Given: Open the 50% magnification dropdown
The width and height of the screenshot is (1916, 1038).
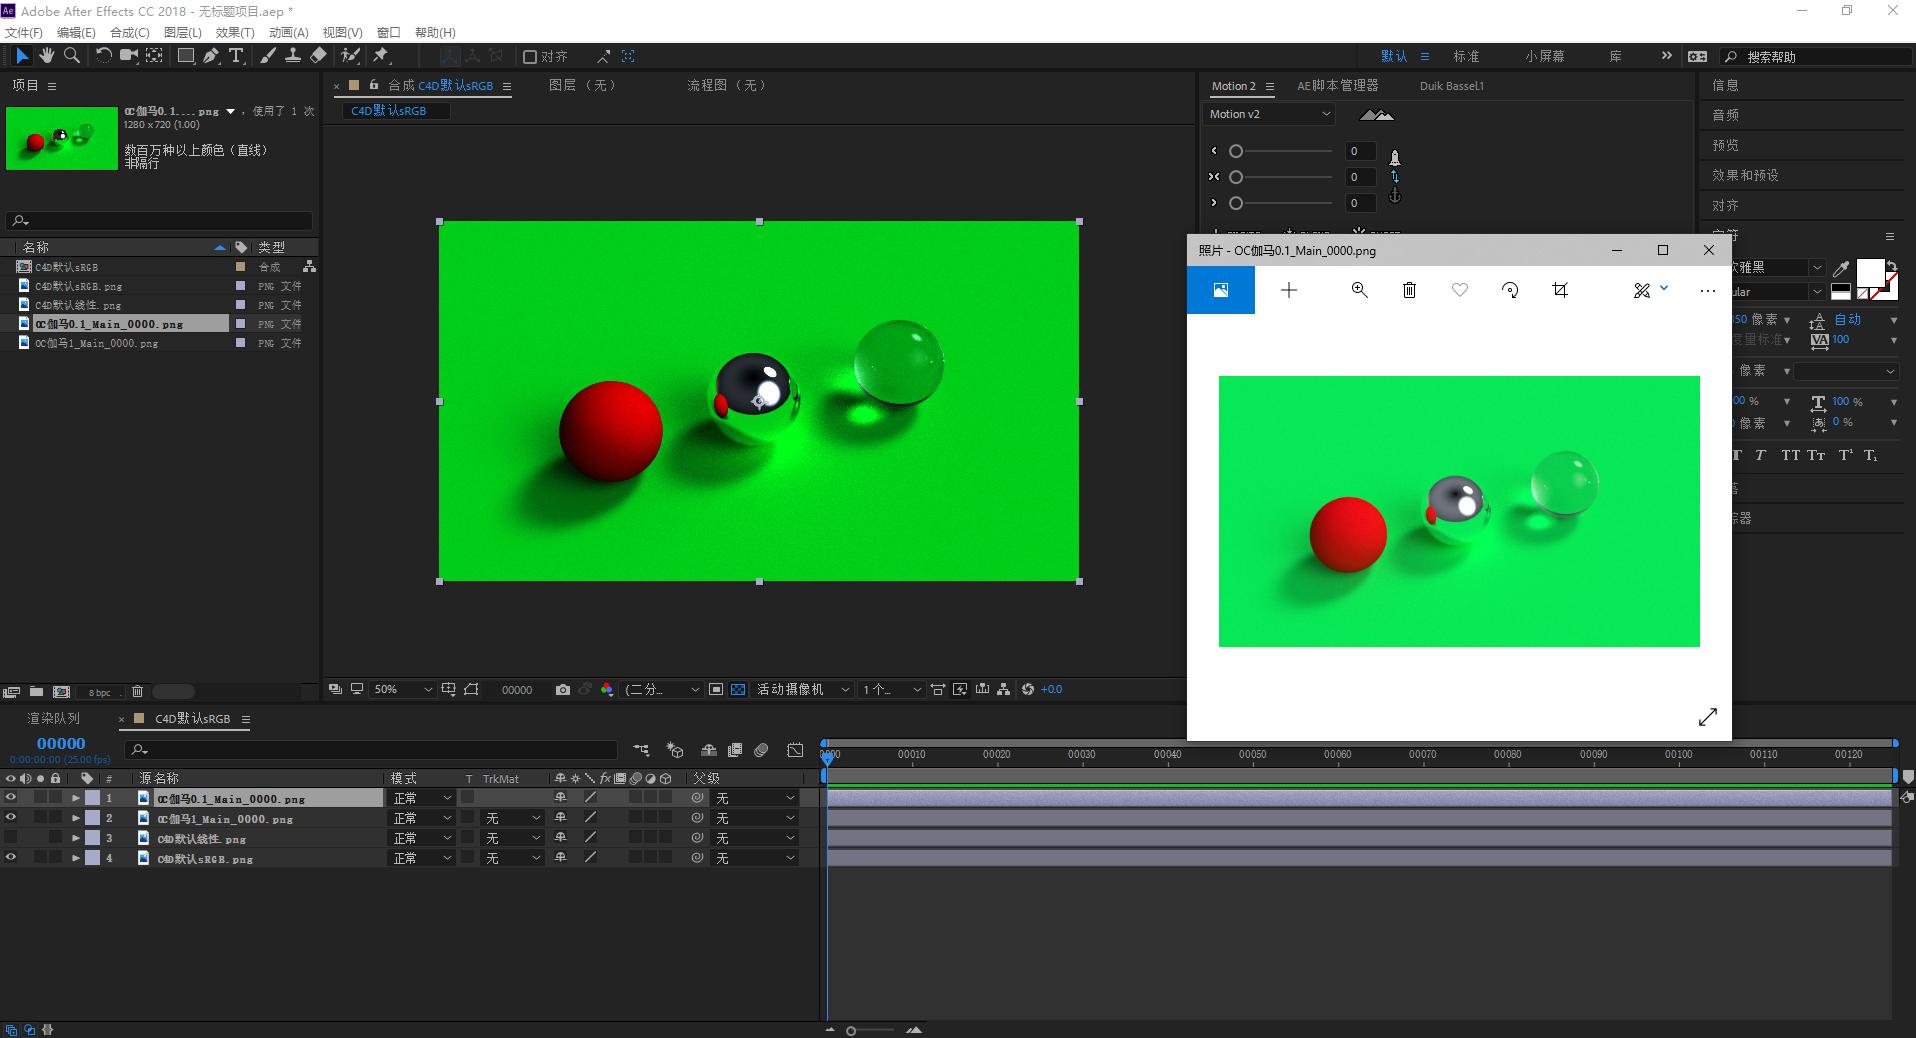Looking at the screenshot, I should click(402, 690).
